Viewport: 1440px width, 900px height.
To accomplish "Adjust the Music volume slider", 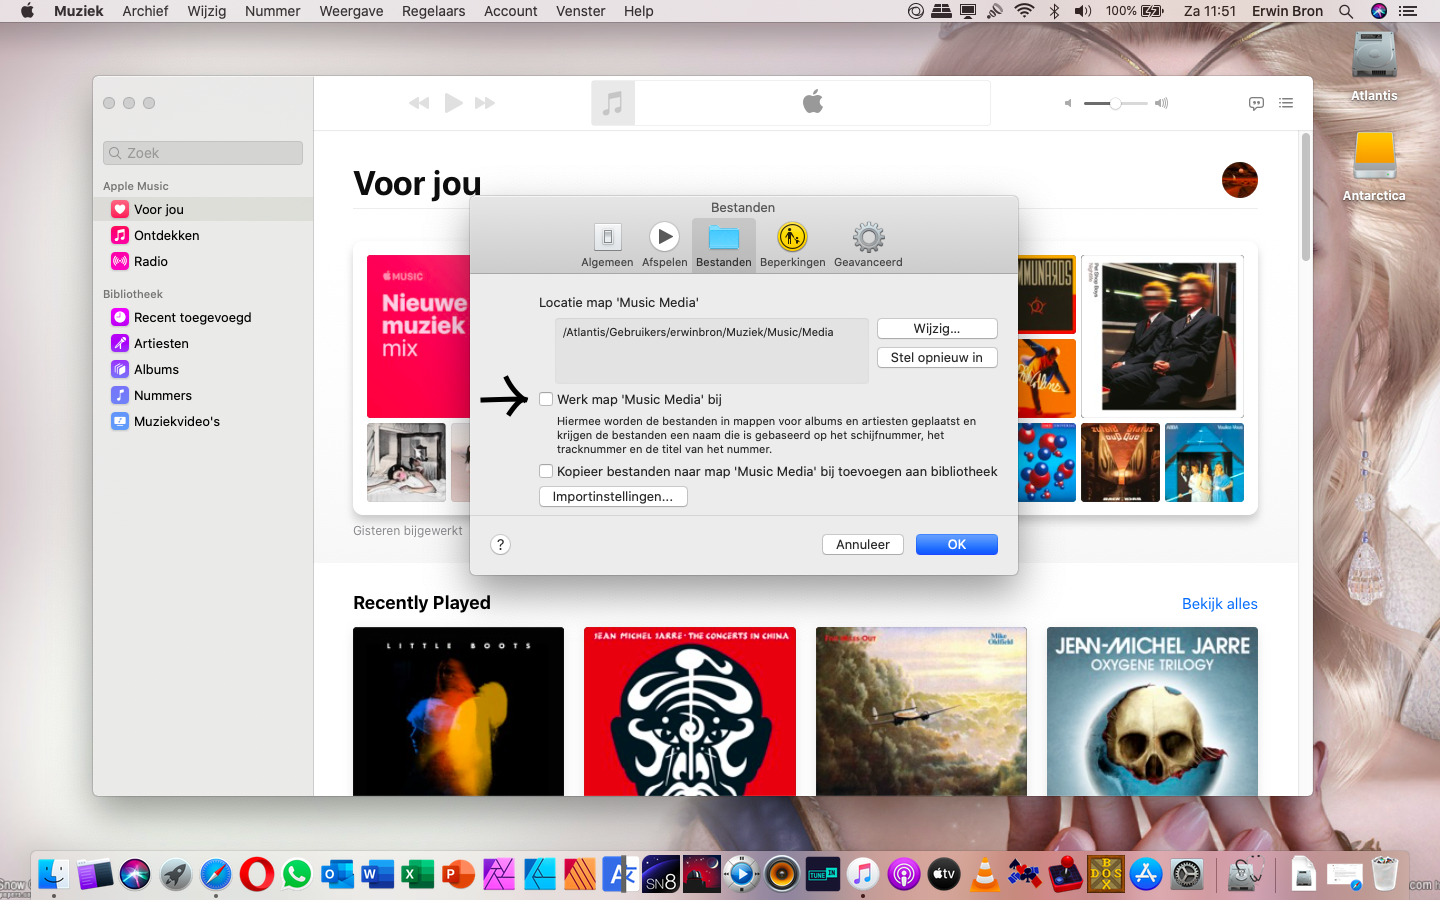I will tap(1115, 103).
